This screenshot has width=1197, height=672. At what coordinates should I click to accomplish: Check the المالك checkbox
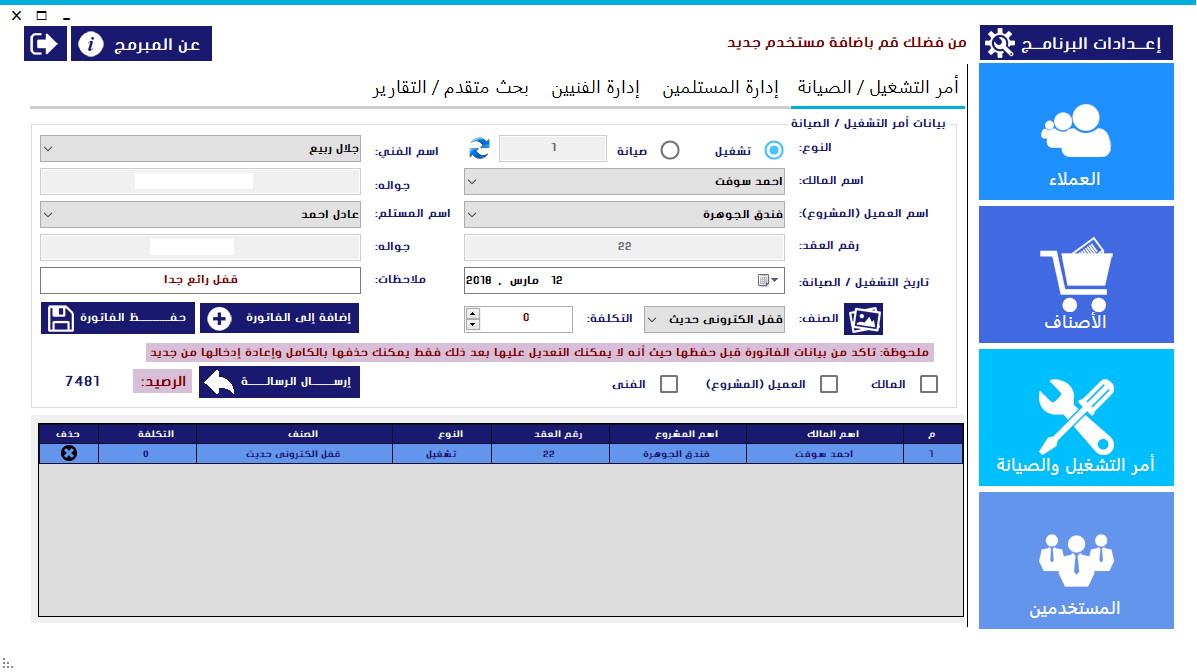(928, 383)
